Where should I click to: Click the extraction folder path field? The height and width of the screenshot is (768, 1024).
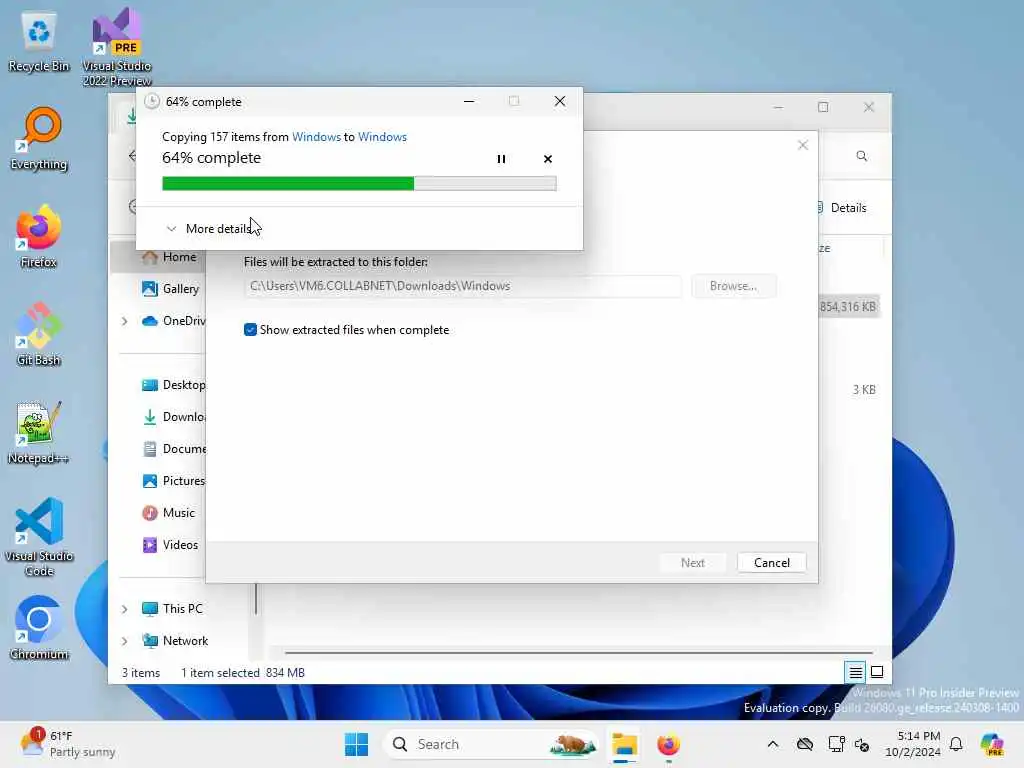[x=463, y=286]
